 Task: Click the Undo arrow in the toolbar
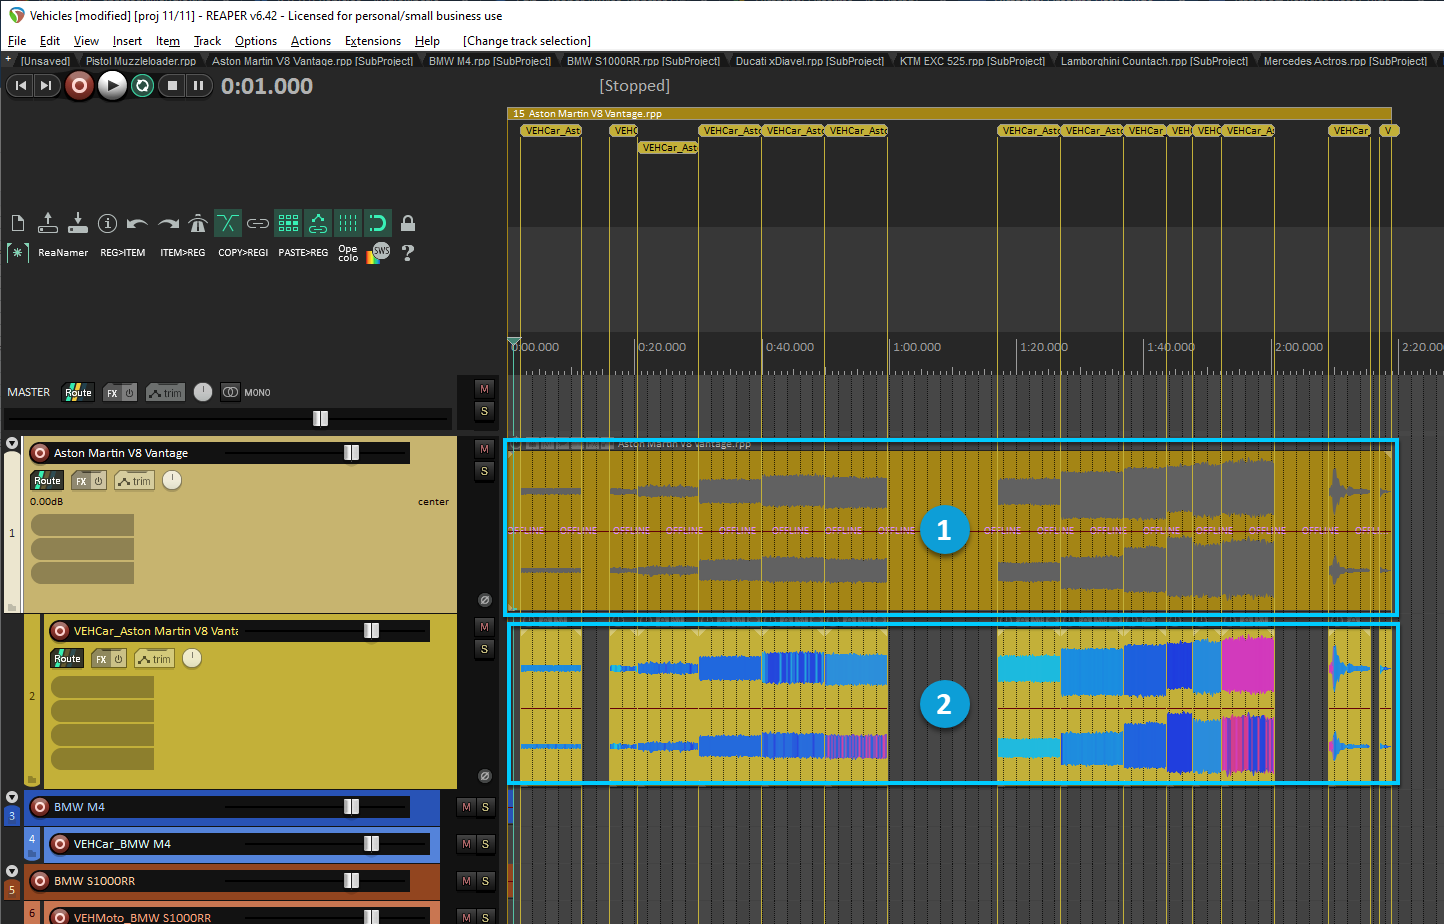[x=138, y=223]
